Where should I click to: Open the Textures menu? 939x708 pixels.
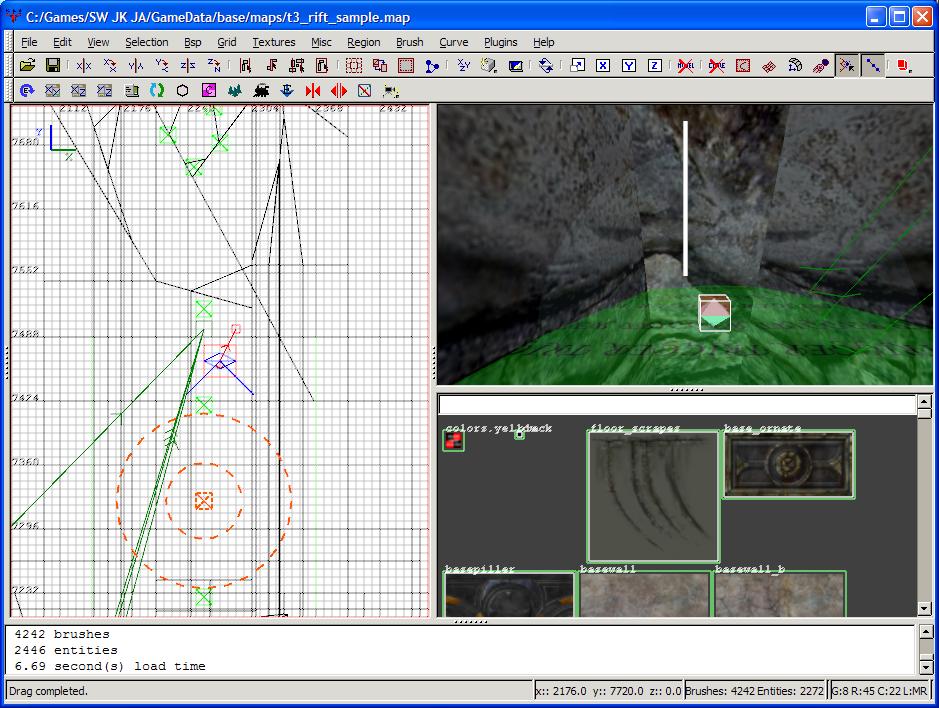(274, 42)
